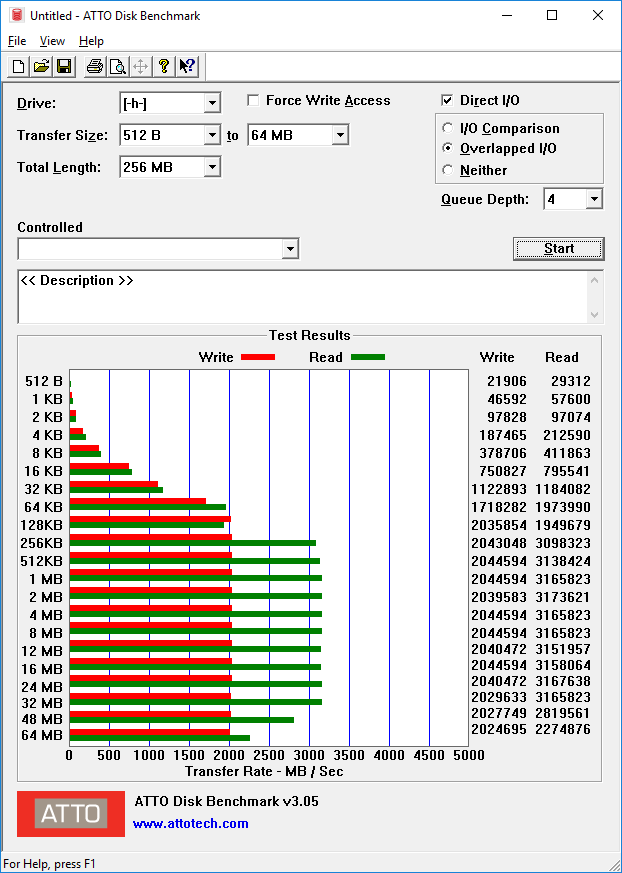Select the Overlapped I/O radio button
The width and height of the screenshot is (622, 873).
(x=447, y=149)
